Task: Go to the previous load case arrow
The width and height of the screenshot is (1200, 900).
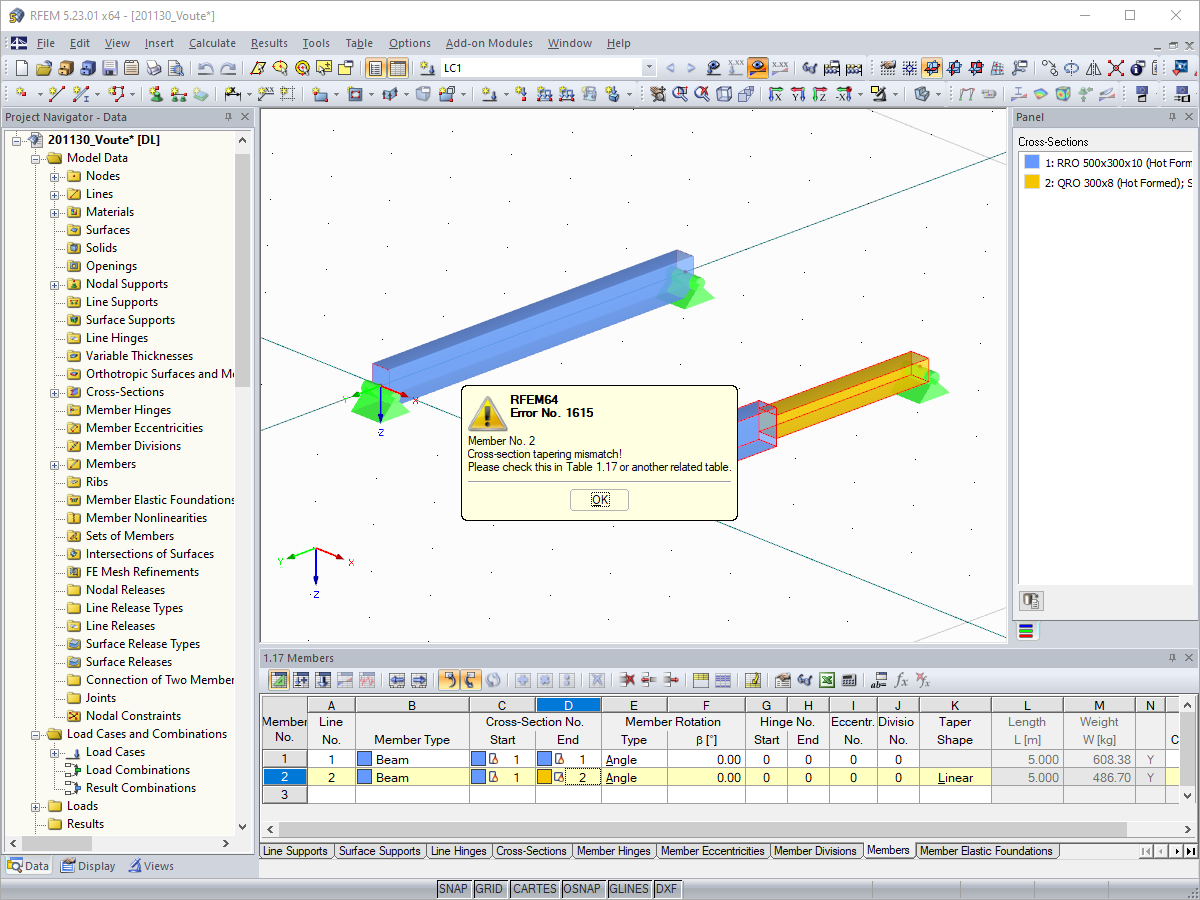Action: click(x=670, y=68)
